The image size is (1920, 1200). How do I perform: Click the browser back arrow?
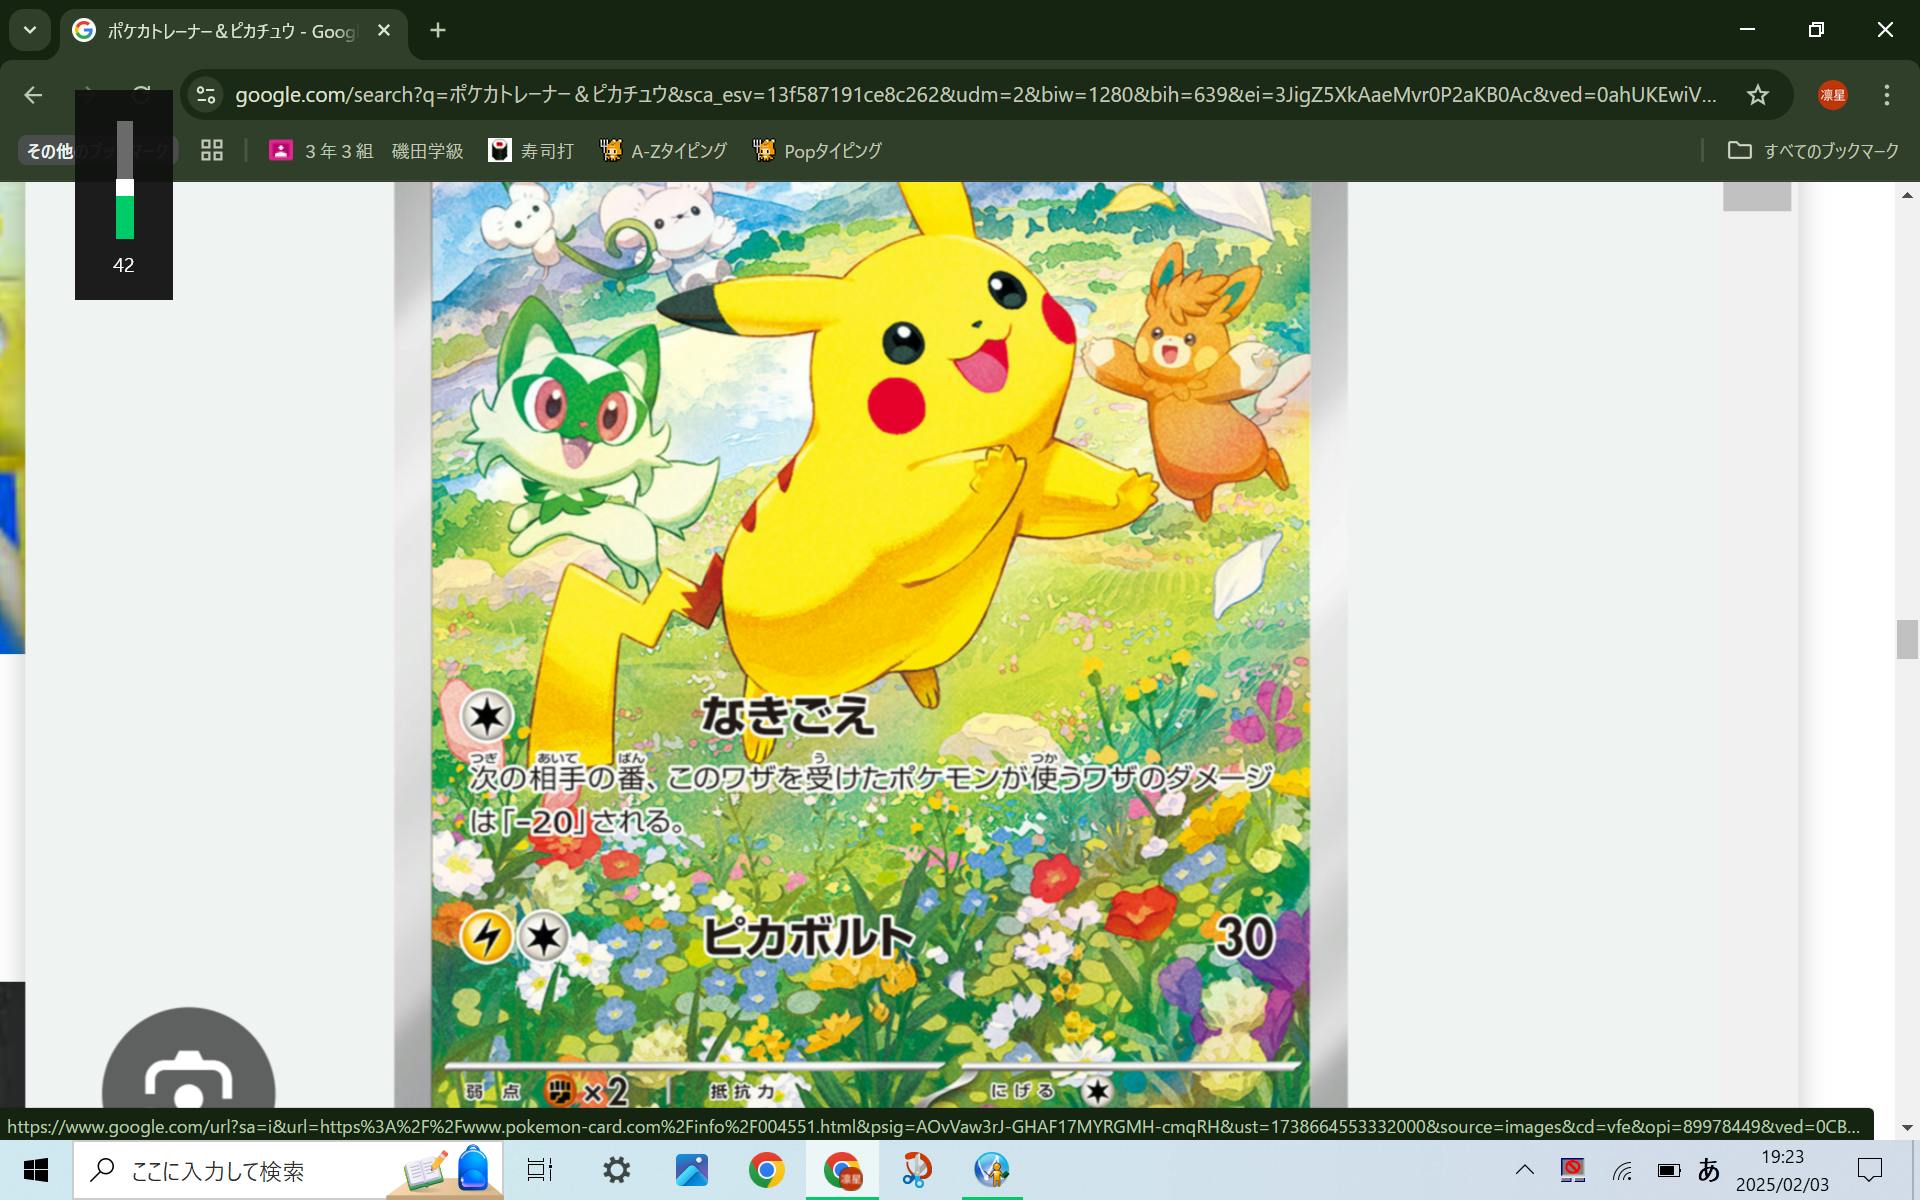(x=34, y=95)
